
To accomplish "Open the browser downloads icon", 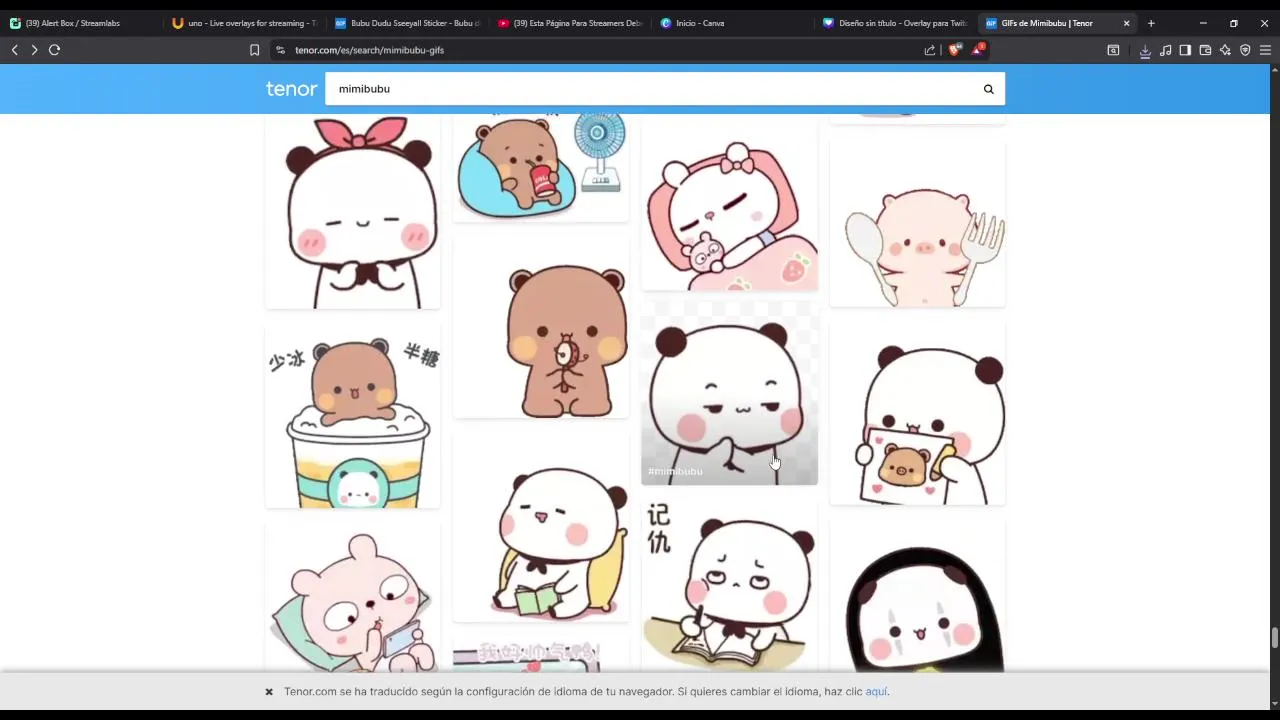I will point(1145,50).
